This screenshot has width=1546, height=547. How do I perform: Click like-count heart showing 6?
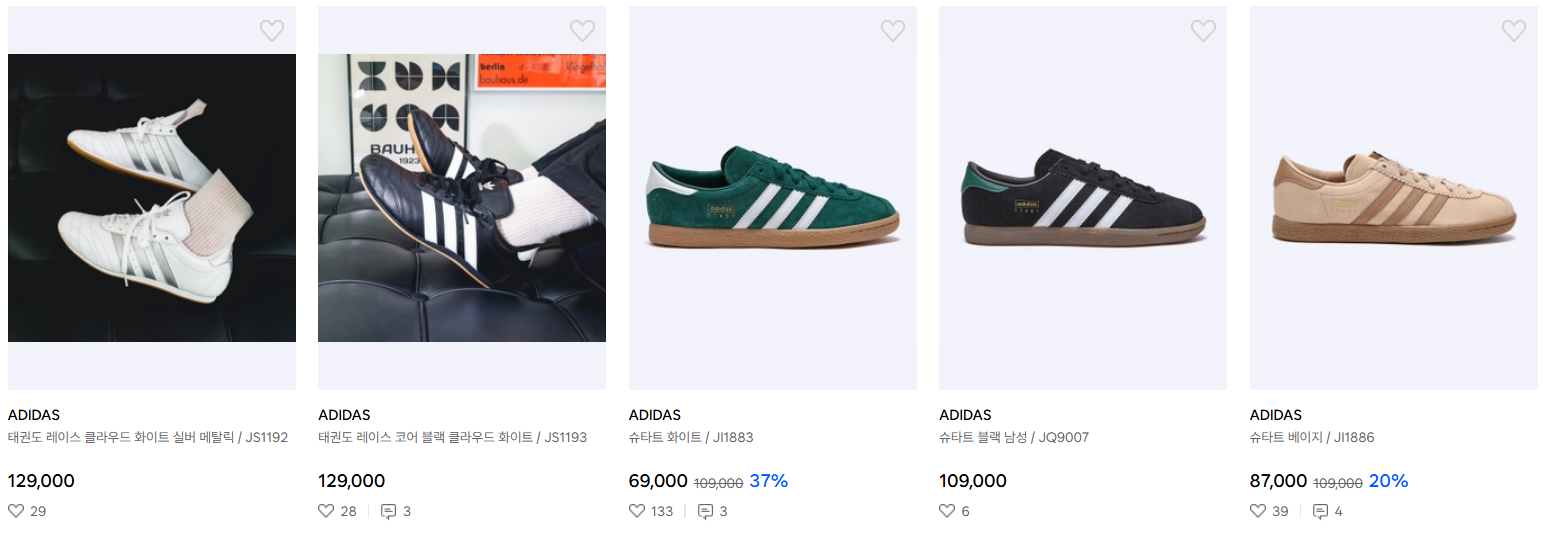[947, 511]
